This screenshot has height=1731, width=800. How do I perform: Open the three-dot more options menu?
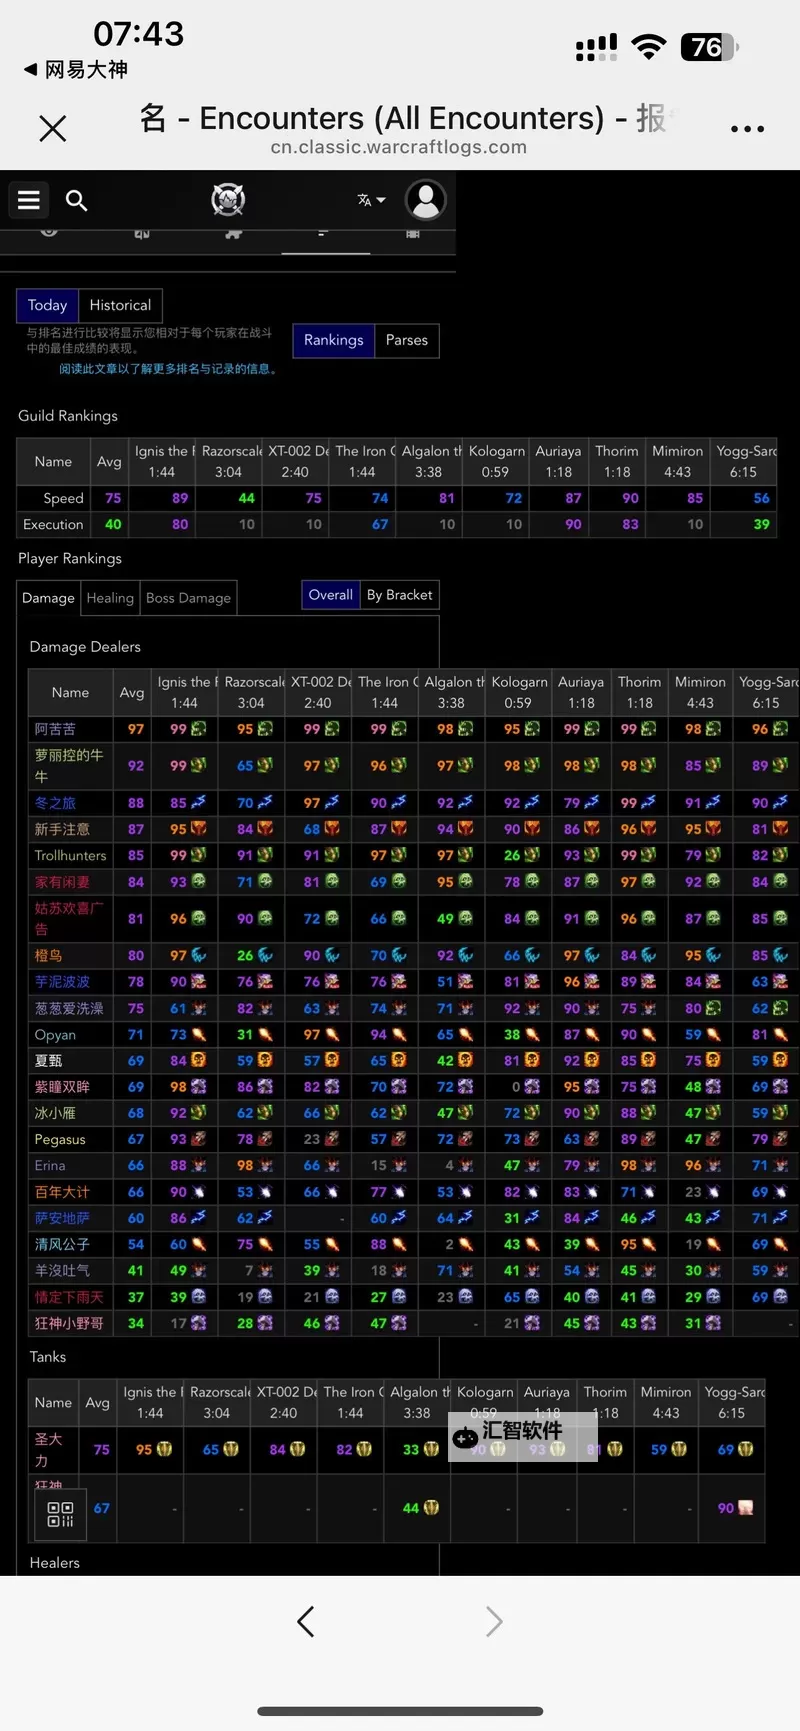tap(747, 128)
